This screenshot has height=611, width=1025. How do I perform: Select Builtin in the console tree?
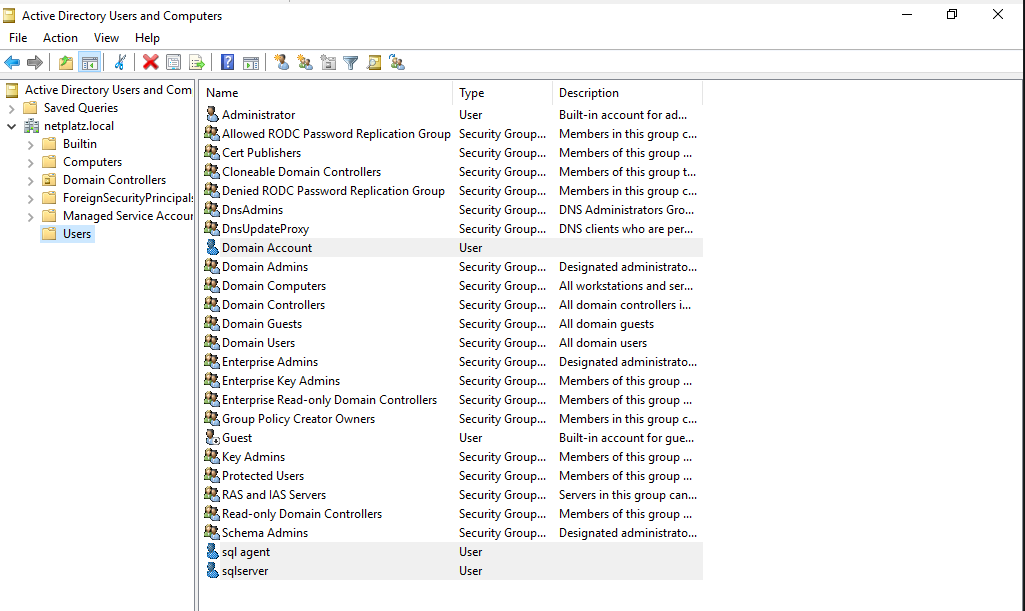80,144
